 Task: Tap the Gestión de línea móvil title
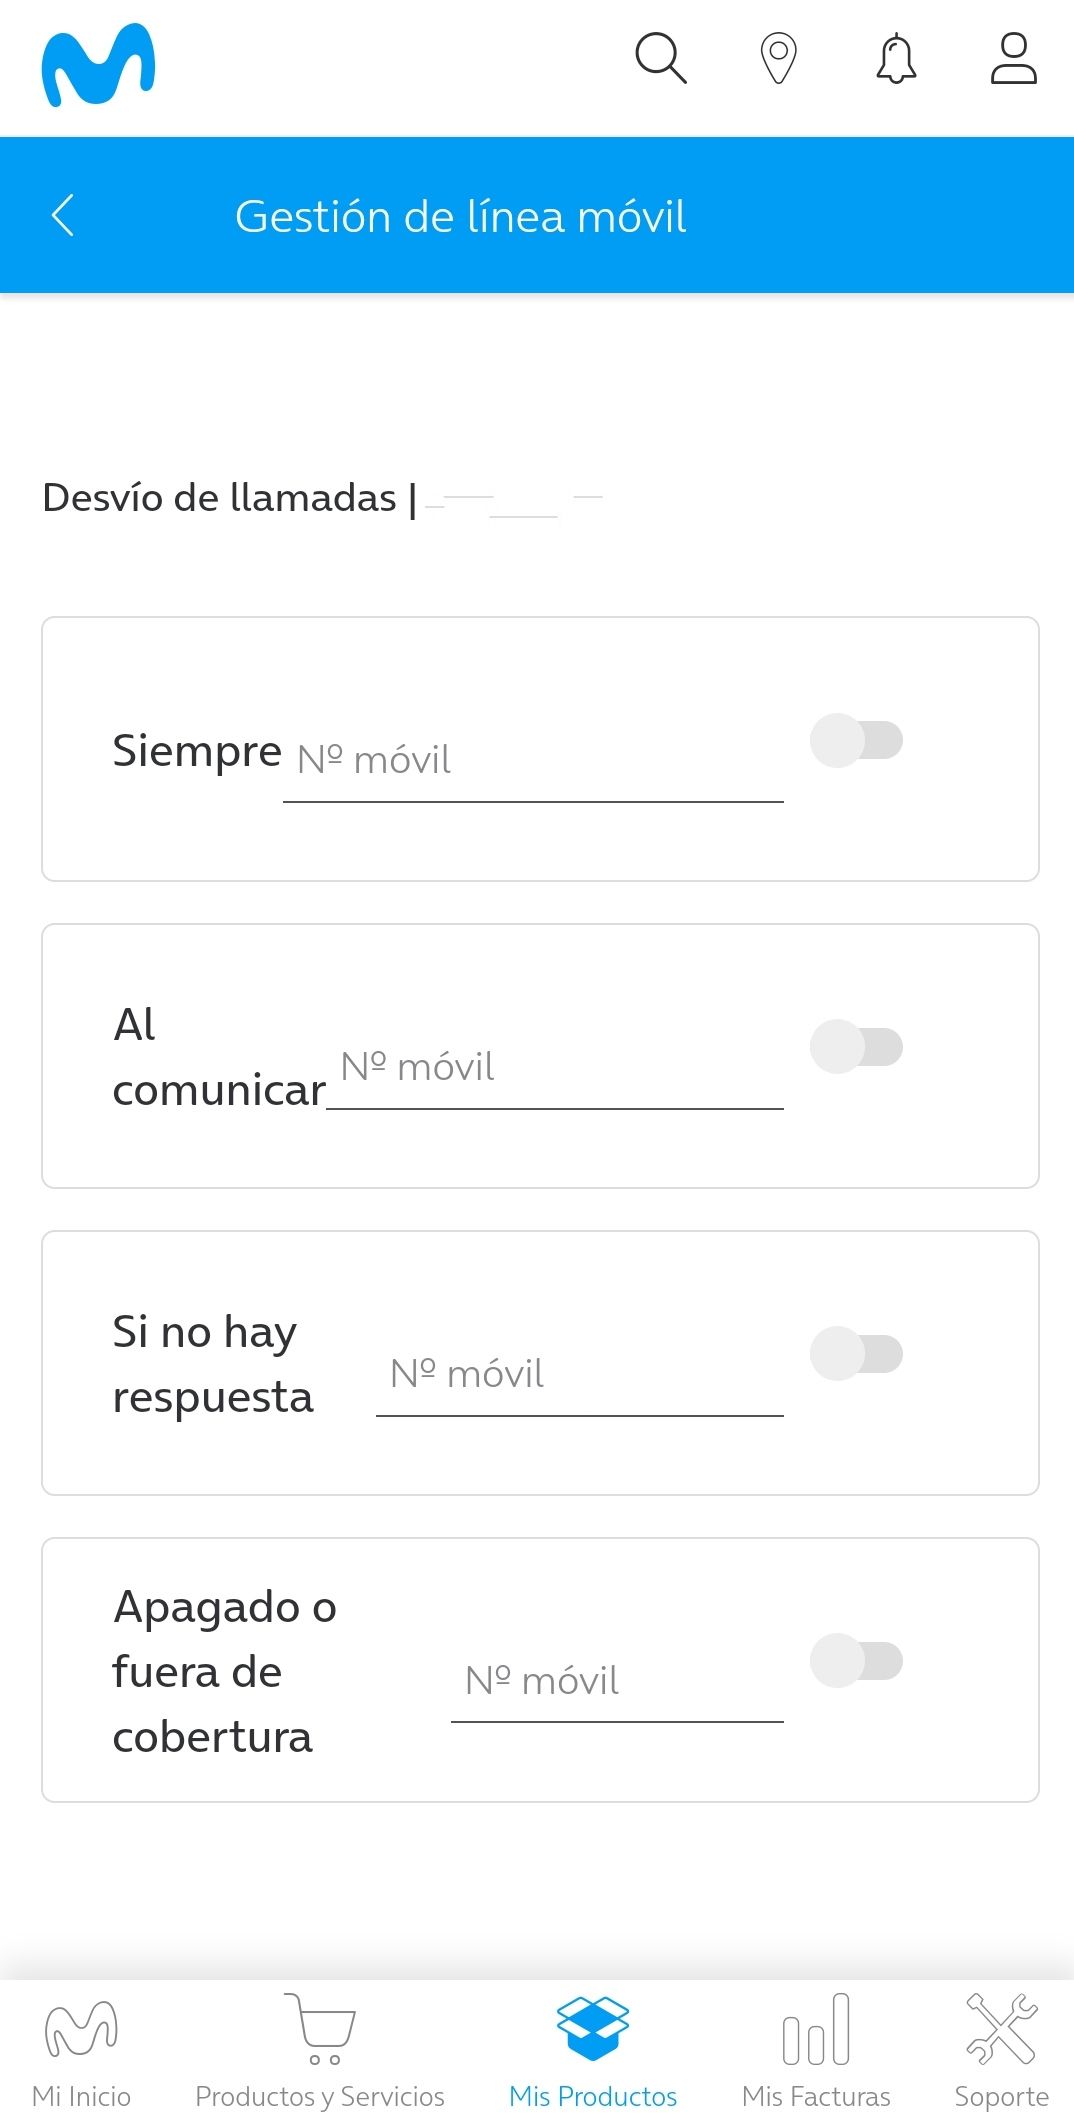pos(460,216)
